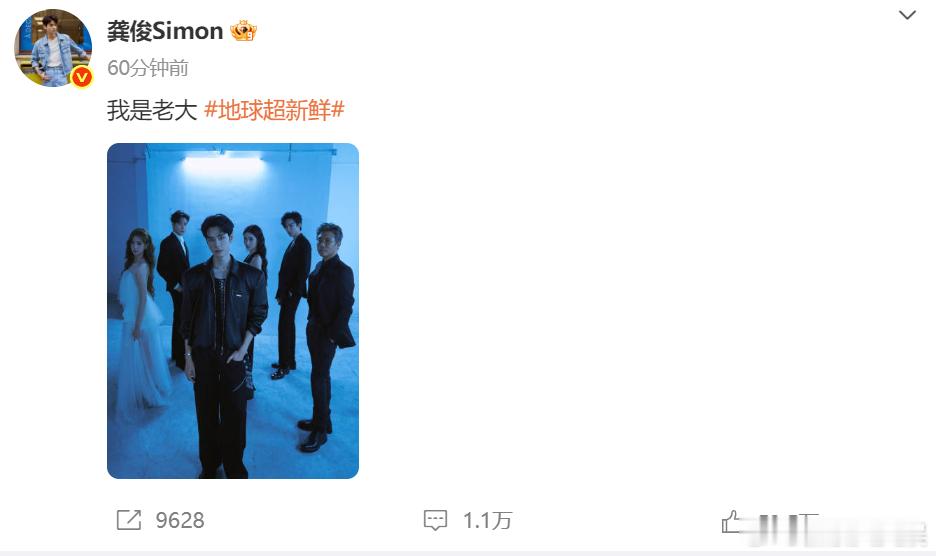This screenshot has width=936, height=556.
Task: Open 龚俊Simon's profile avatar
Action: point(53,48)
